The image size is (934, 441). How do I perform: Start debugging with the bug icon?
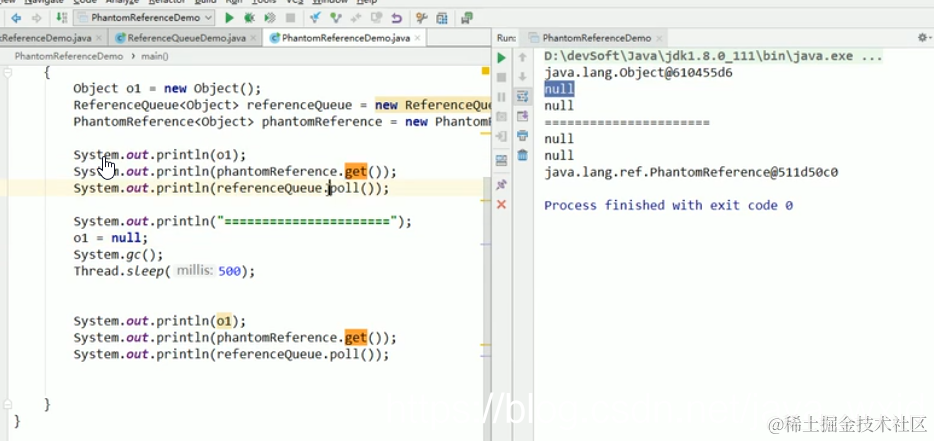pos(250,18)
